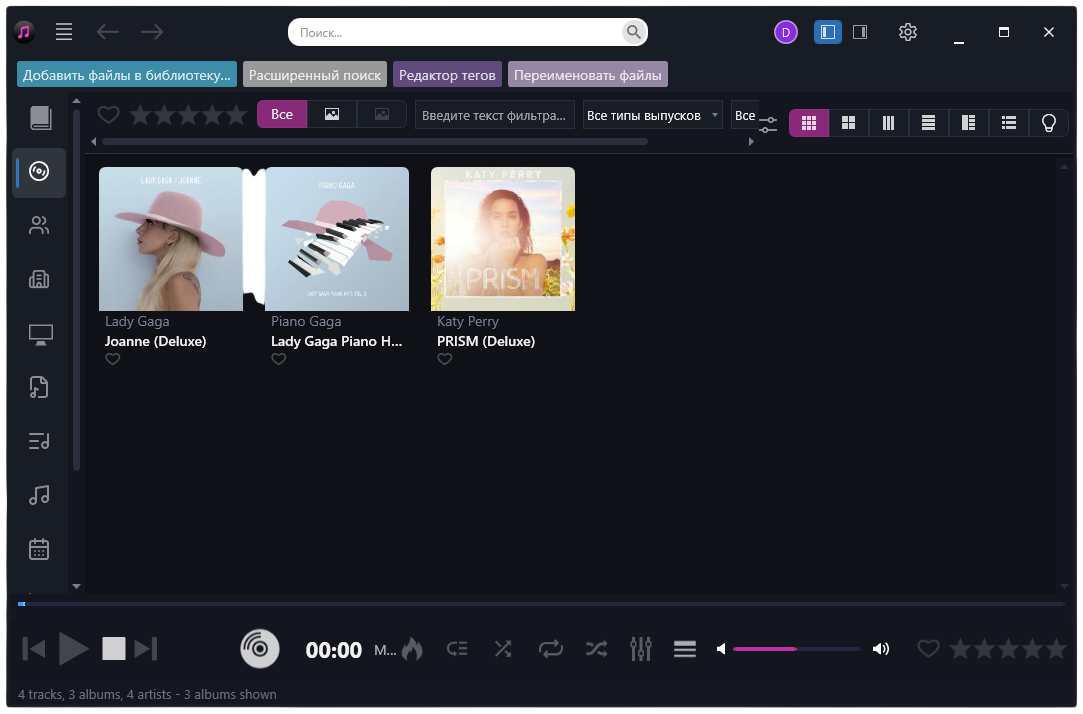Click 'Переименовать файлы' button
This screenshot has height=714, width=1083.
point(588,75)
